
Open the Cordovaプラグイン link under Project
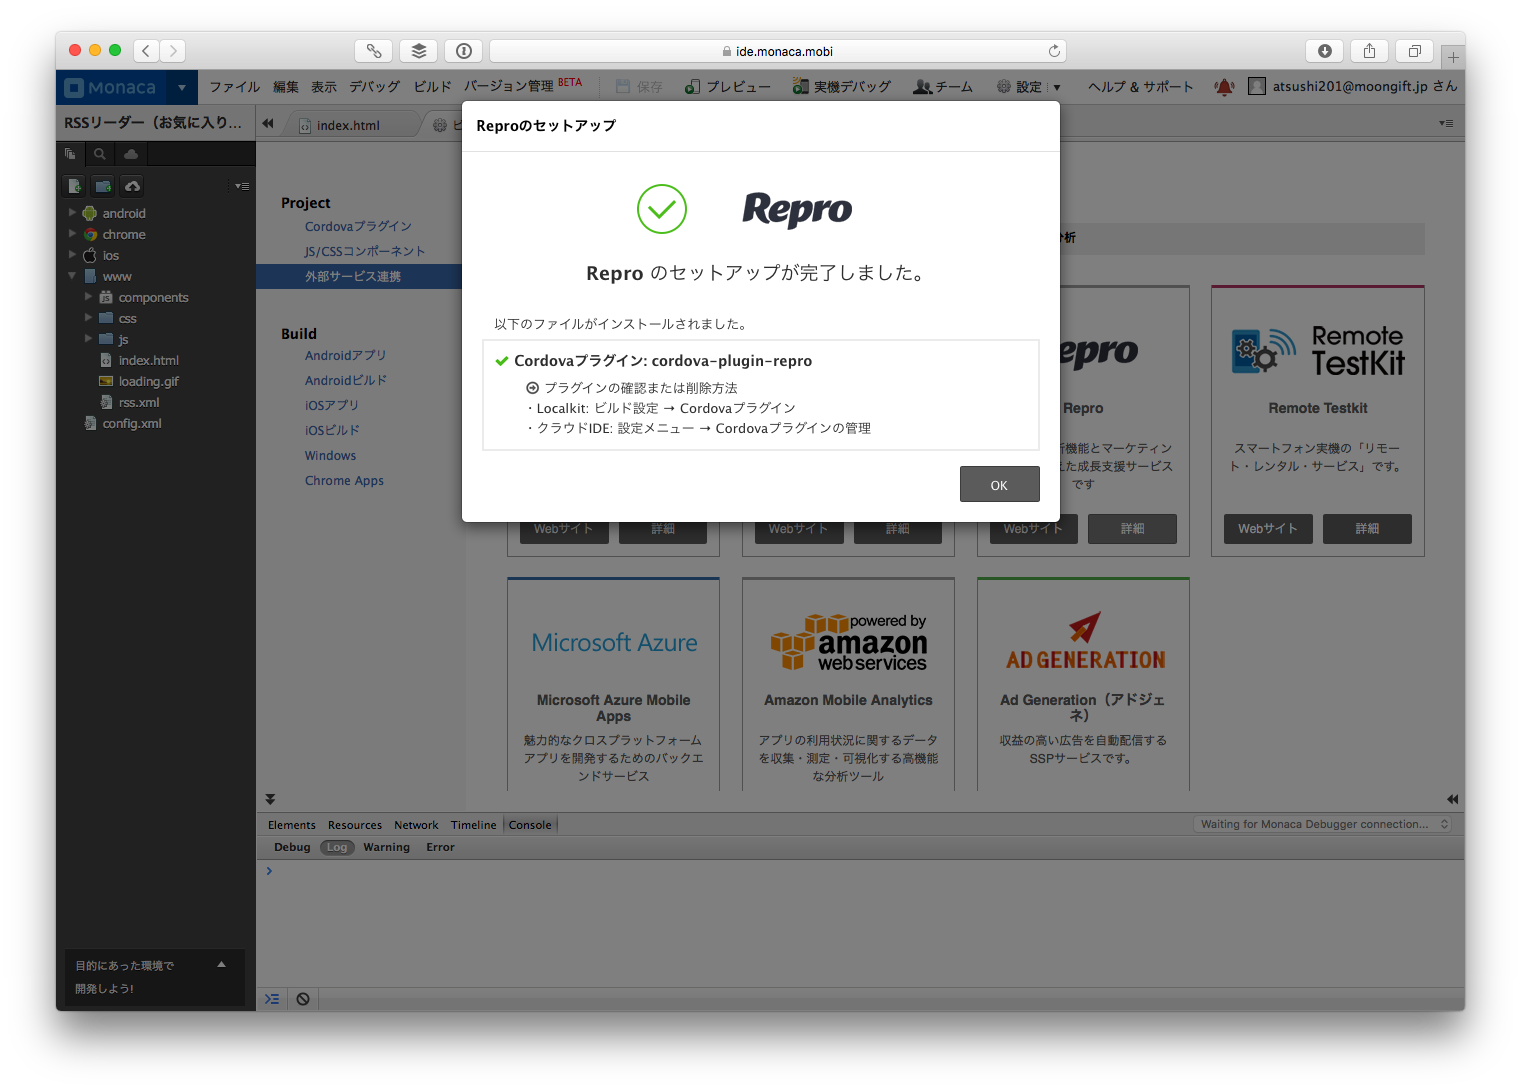coord(358,226)
